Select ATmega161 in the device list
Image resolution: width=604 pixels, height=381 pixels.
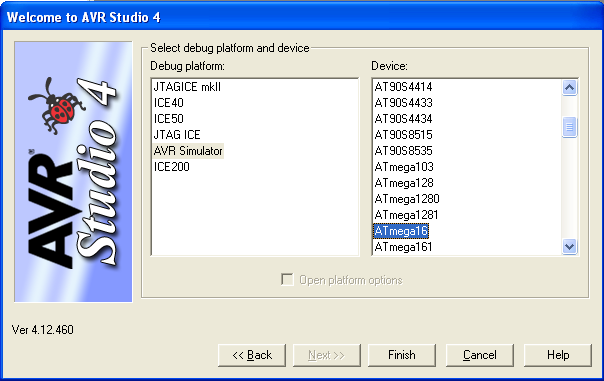tap(403, 247)
